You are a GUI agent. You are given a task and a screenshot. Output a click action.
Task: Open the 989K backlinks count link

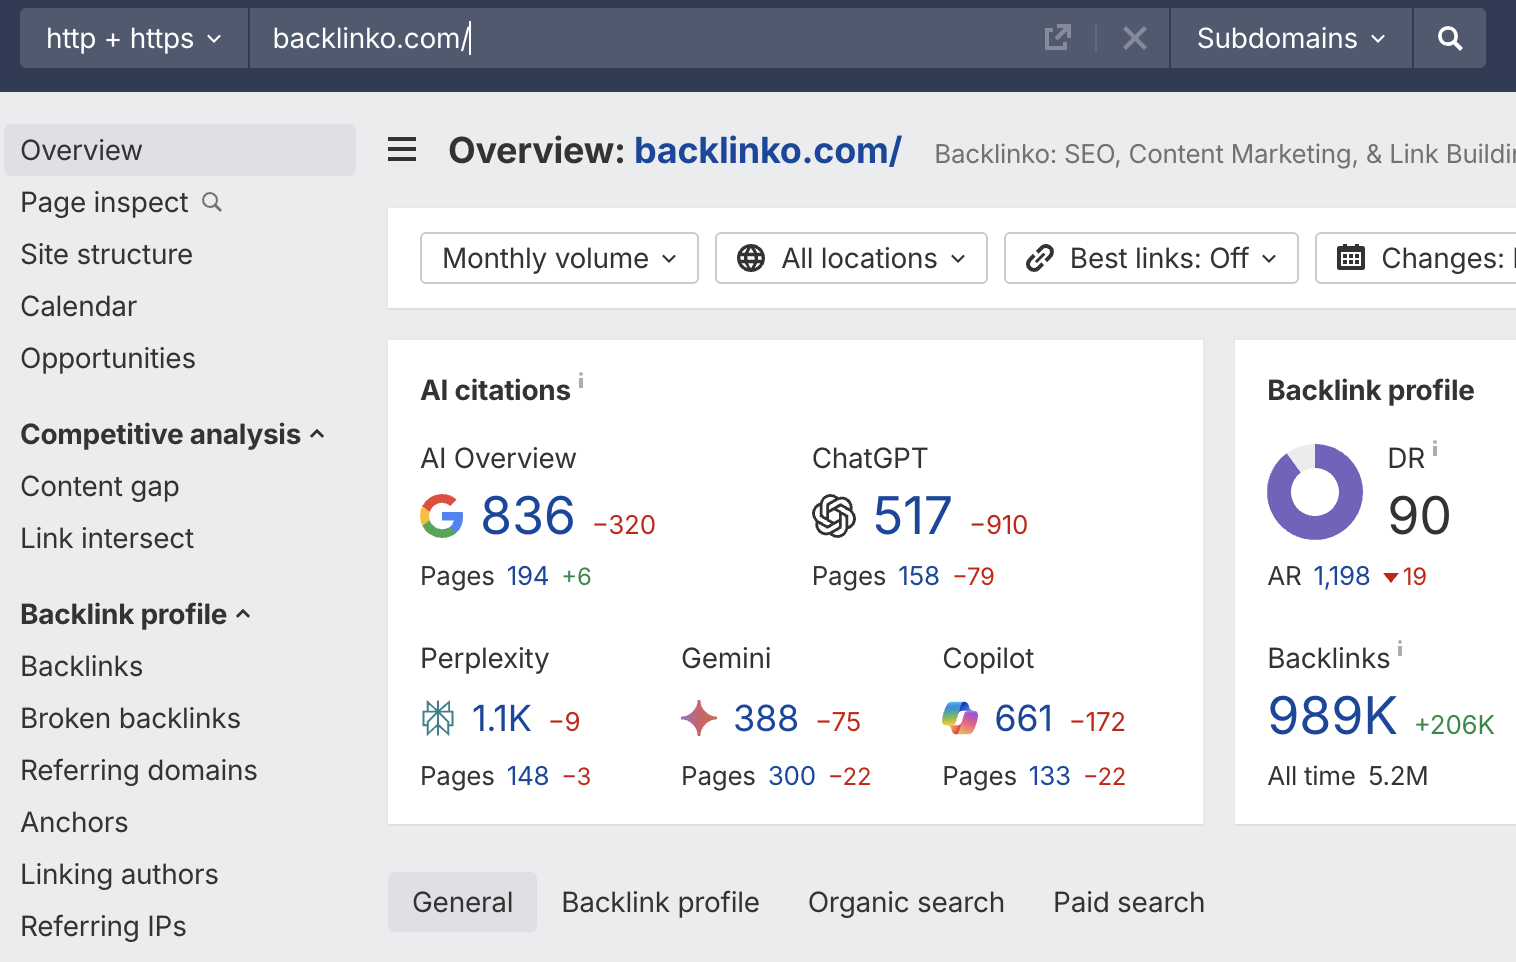click(1332, 716)
